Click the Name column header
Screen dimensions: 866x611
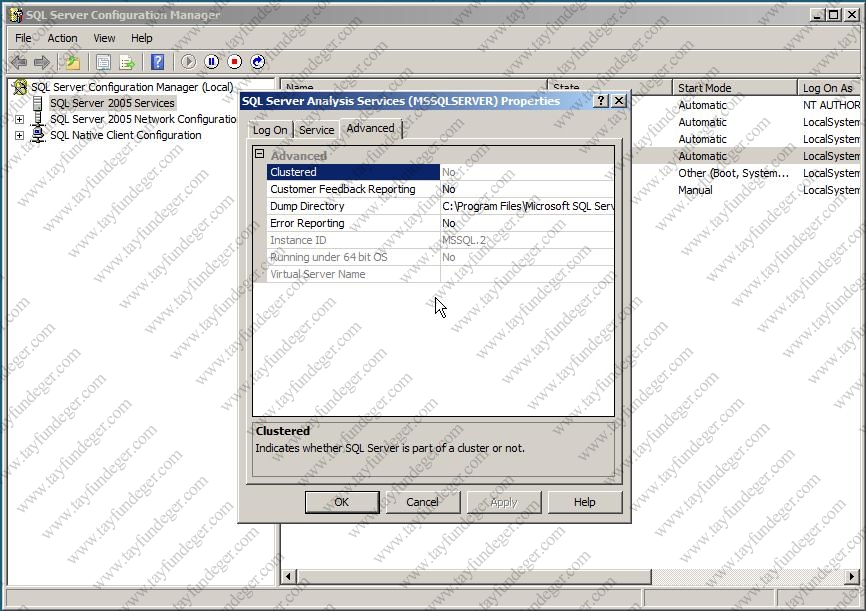point(413,86)
